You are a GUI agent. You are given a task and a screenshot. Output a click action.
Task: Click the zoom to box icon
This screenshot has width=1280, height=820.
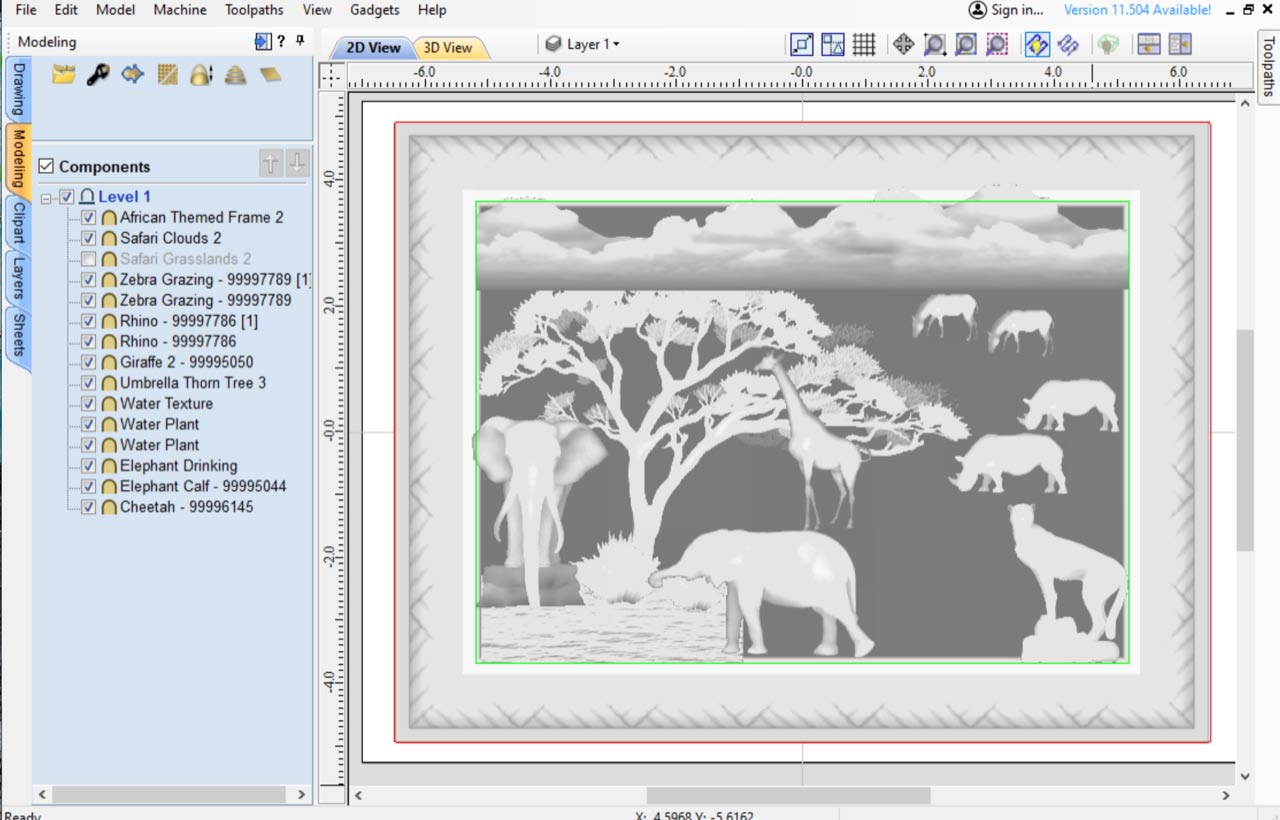click(x=934, y=44)
